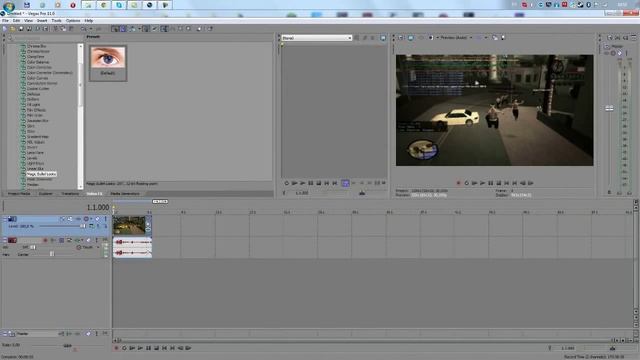Collapse the audio track header

[5, 240]
